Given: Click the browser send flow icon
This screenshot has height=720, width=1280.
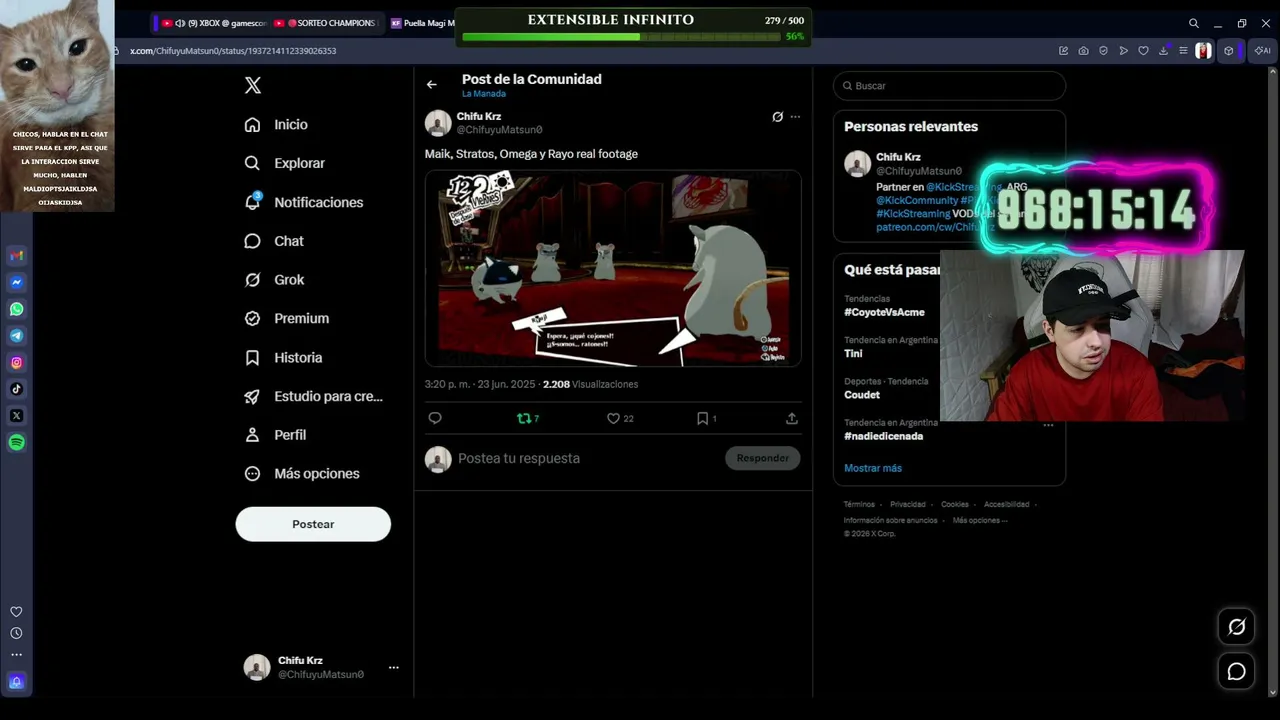Looking at the screenshot, I should pyautogui.click(x=1124, y=51).
